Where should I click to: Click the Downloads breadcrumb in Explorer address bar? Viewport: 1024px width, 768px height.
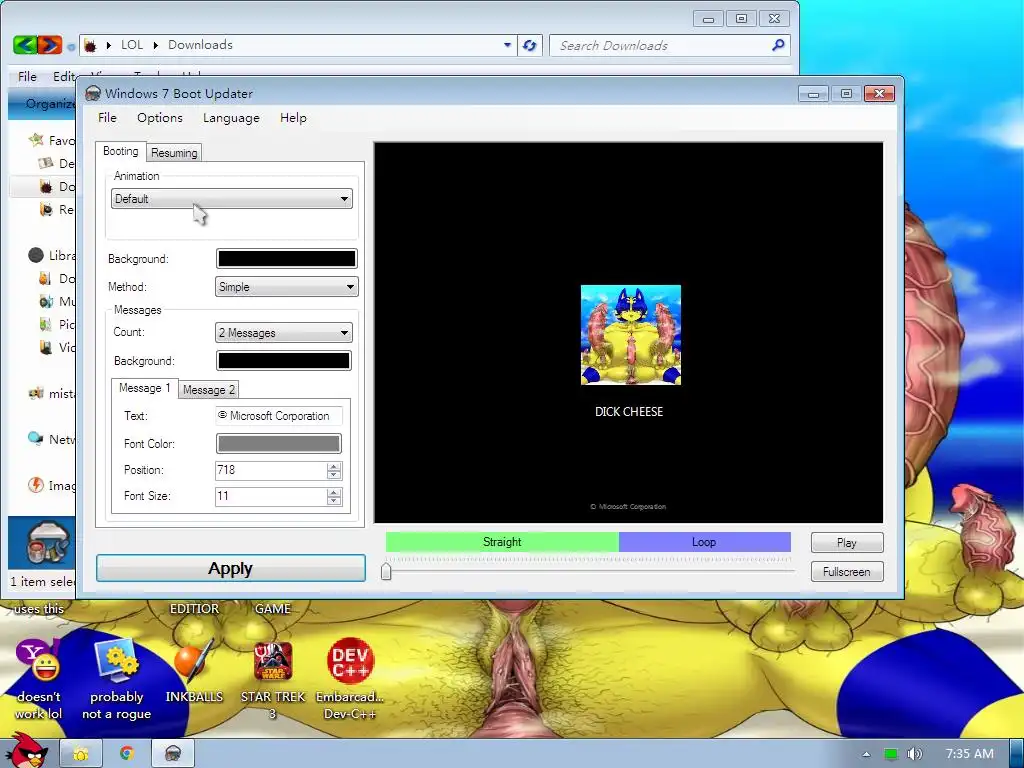200,45
